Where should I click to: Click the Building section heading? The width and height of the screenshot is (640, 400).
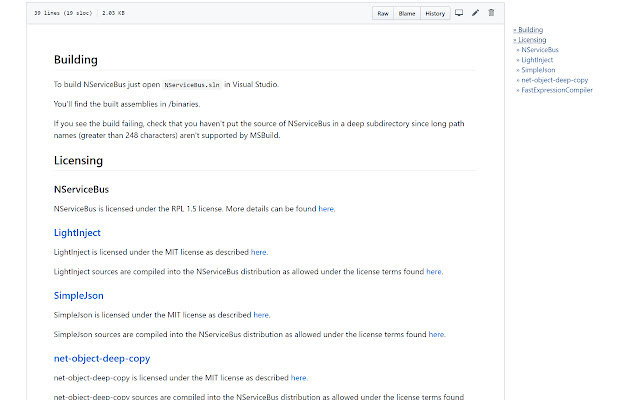coord(76,60)
